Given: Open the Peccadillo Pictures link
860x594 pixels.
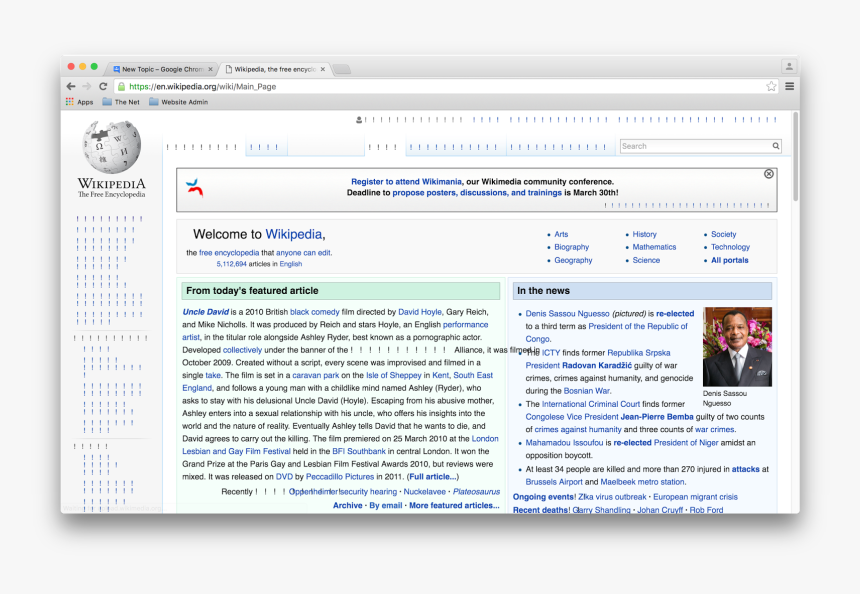Looking at the screenshot, I should tap(340, 477).
